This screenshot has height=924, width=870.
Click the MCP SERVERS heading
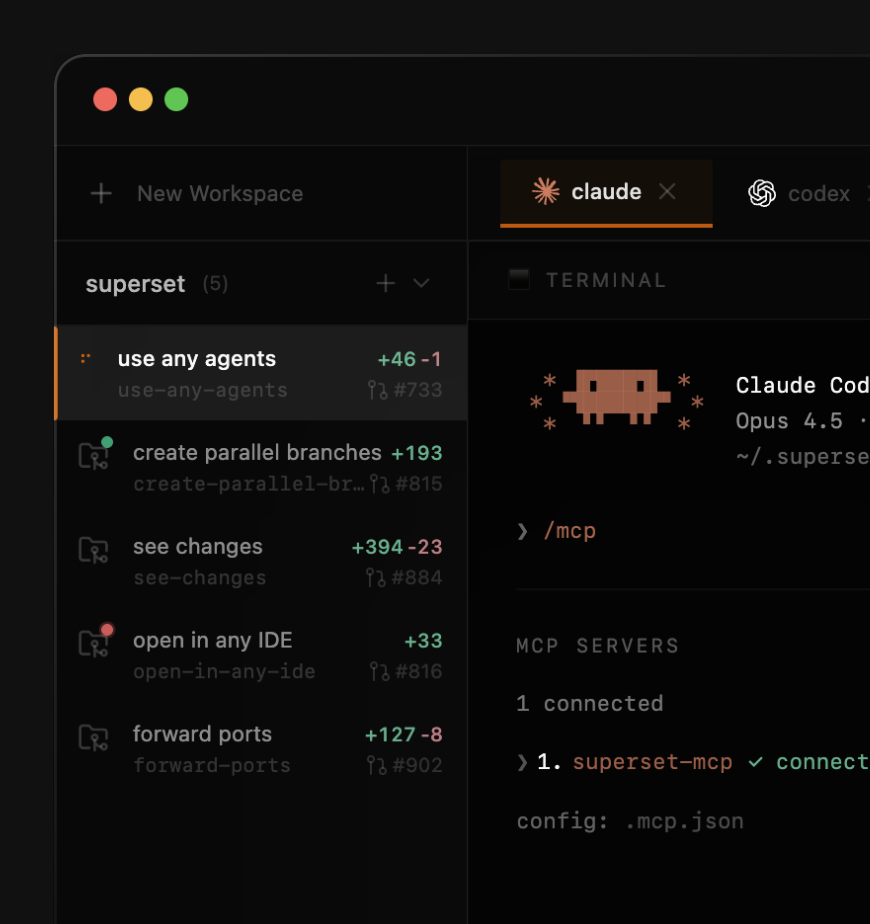point(598,646)
